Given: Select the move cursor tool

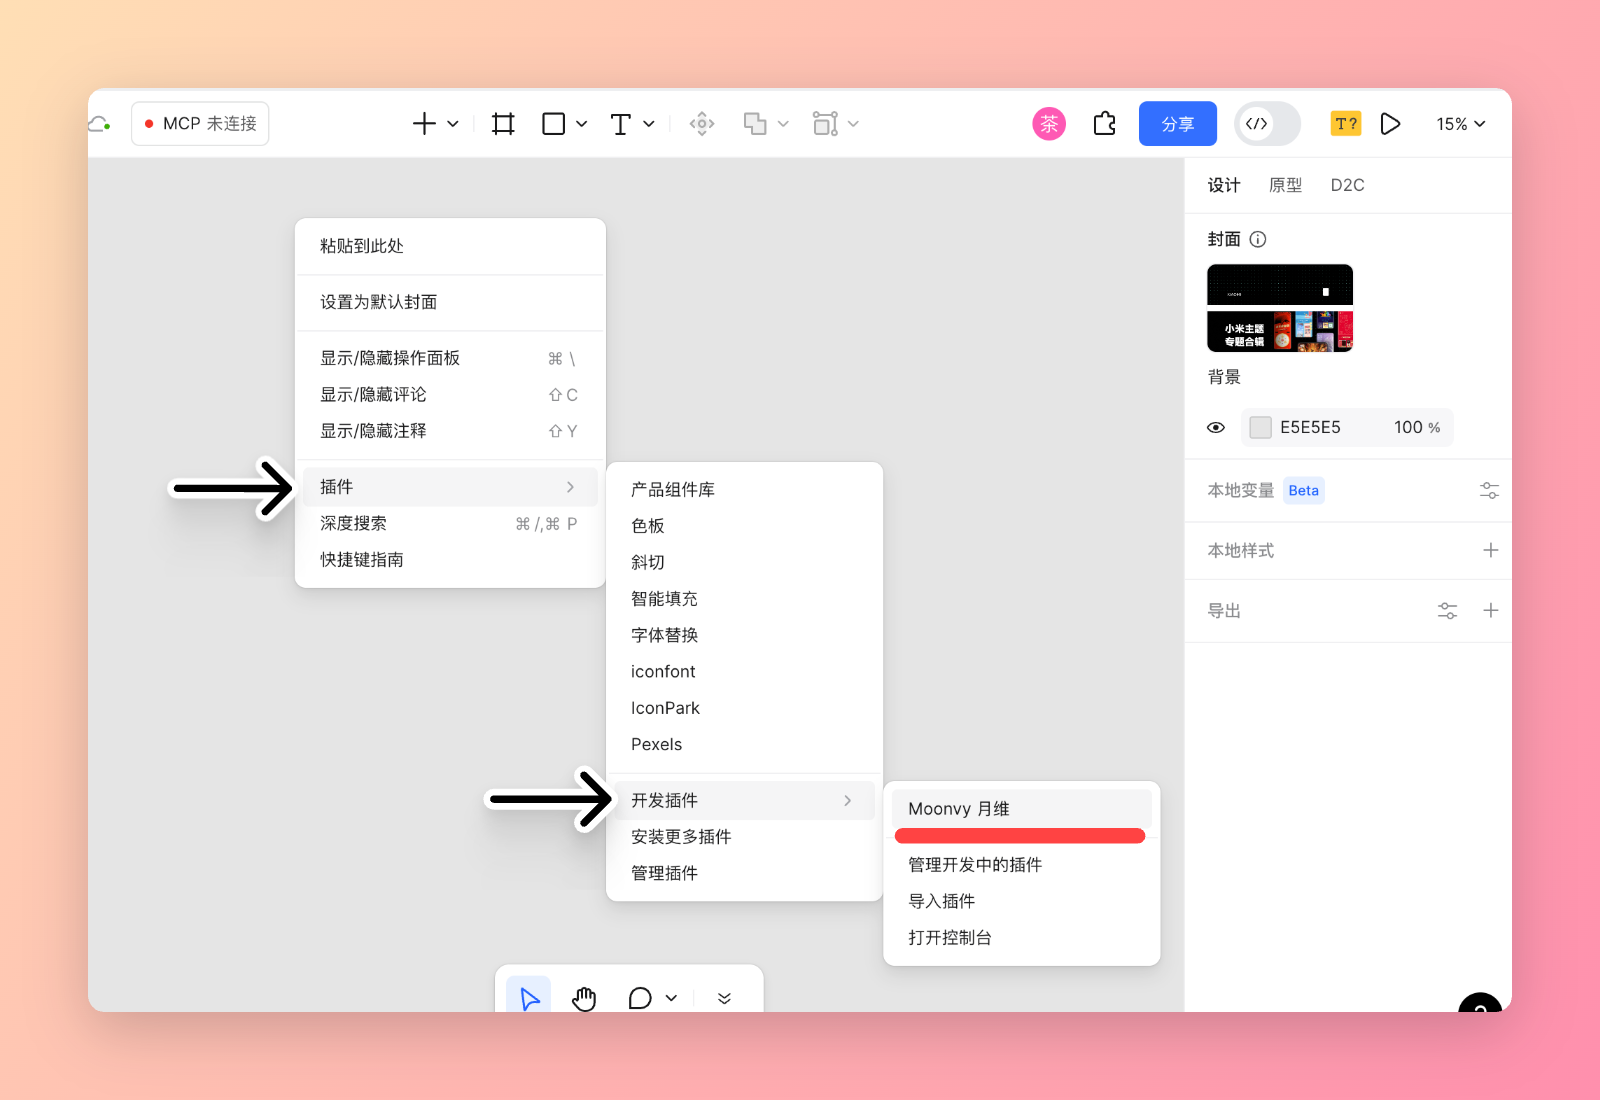Looking at the screenshot, I should 529,997.
